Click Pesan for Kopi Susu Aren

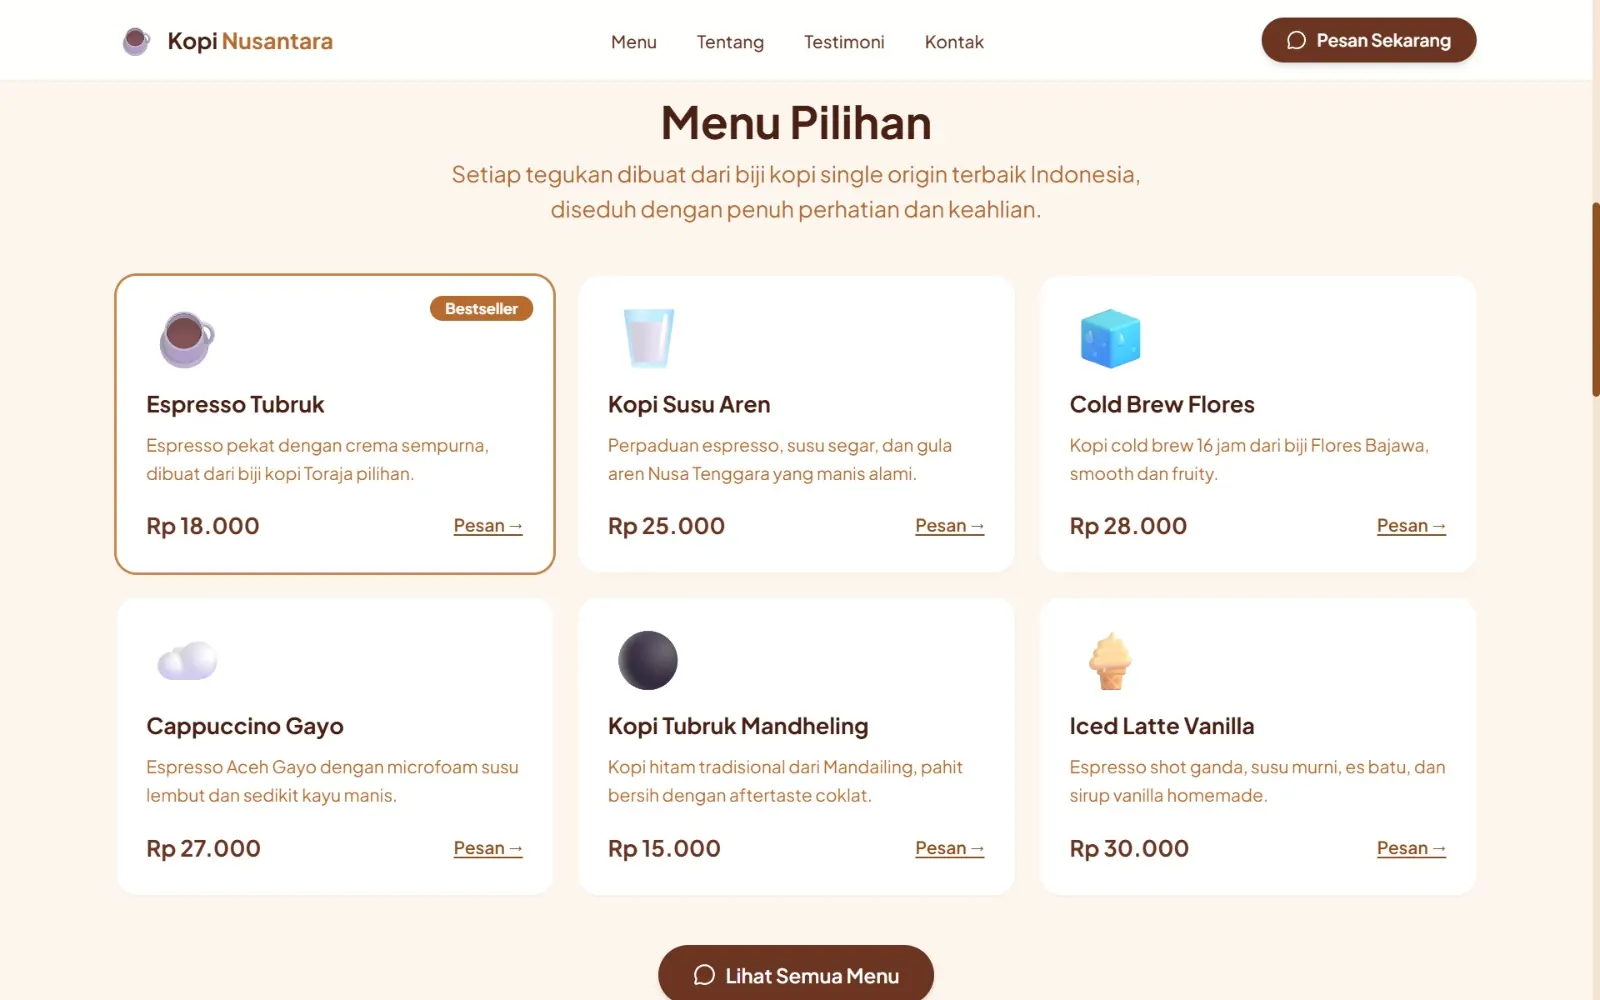(948, 525)
